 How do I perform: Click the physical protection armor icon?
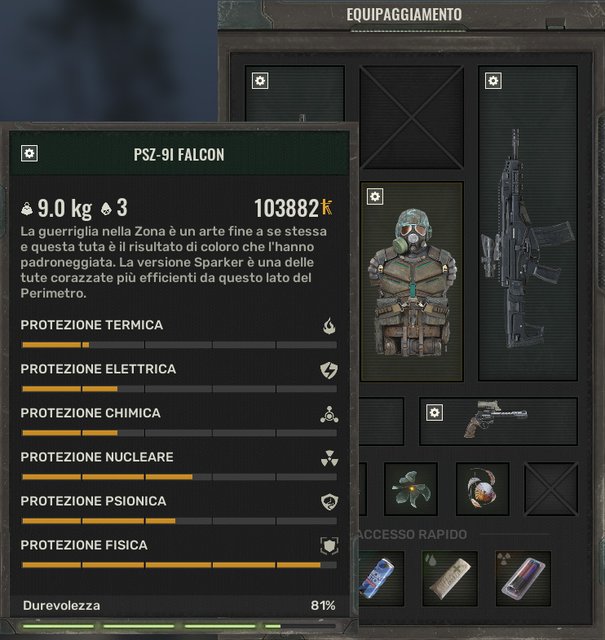pos(329,546)
